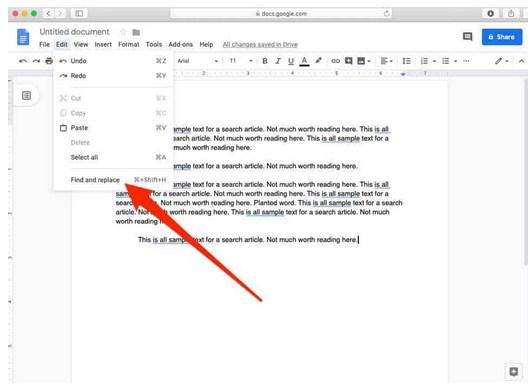Open the File menu
Viewport: 528px width, 389px height.
(44, 44)
